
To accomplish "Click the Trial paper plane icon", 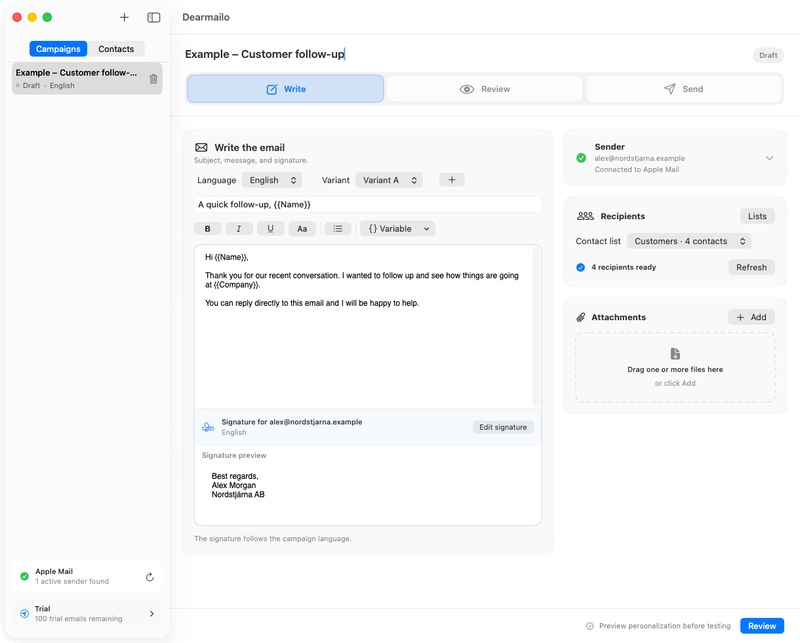I will coord(24,613).
